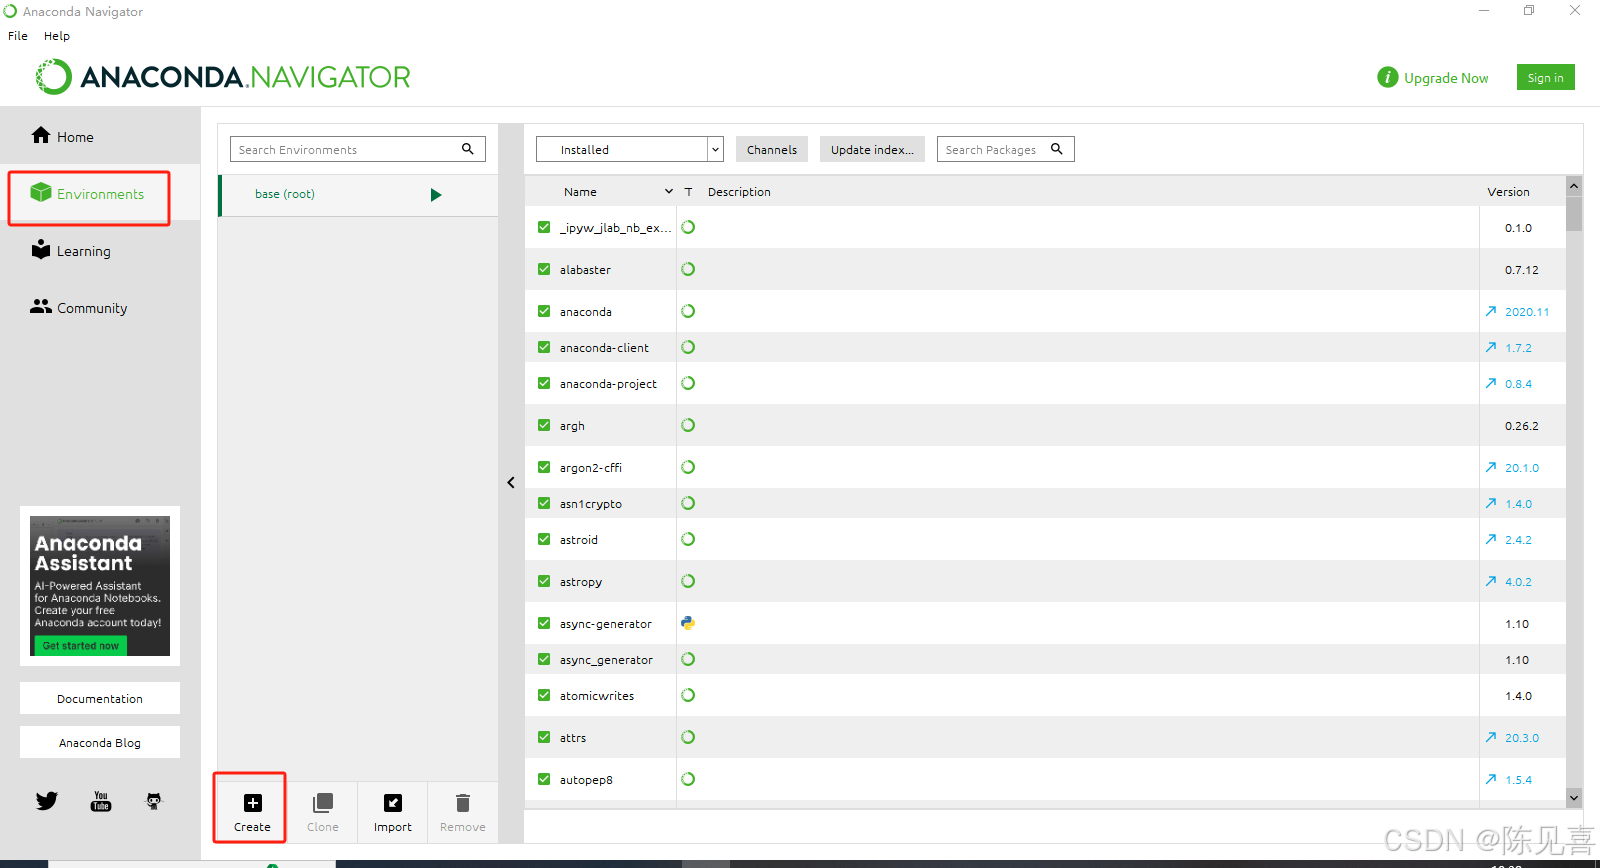Click the Sign in button
The image size is (1600, 868).
(x=1545, y=77)
